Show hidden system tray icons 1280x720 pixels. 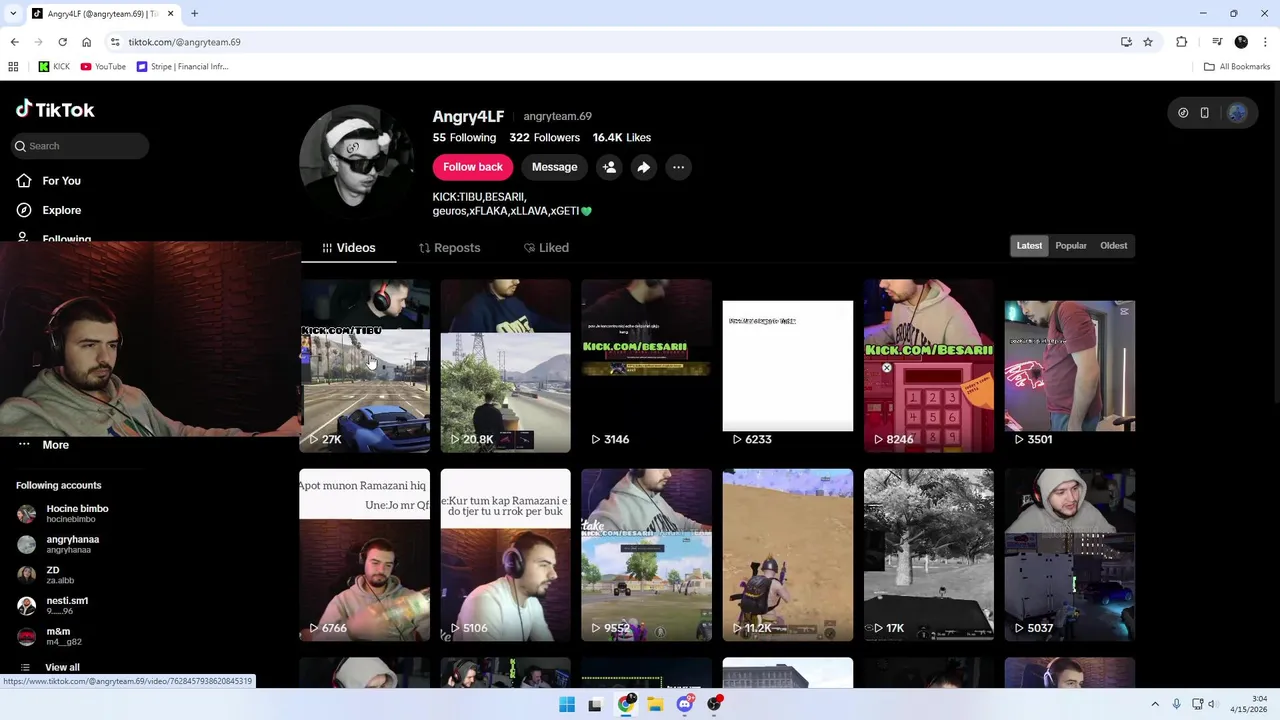pos(1155,704)
